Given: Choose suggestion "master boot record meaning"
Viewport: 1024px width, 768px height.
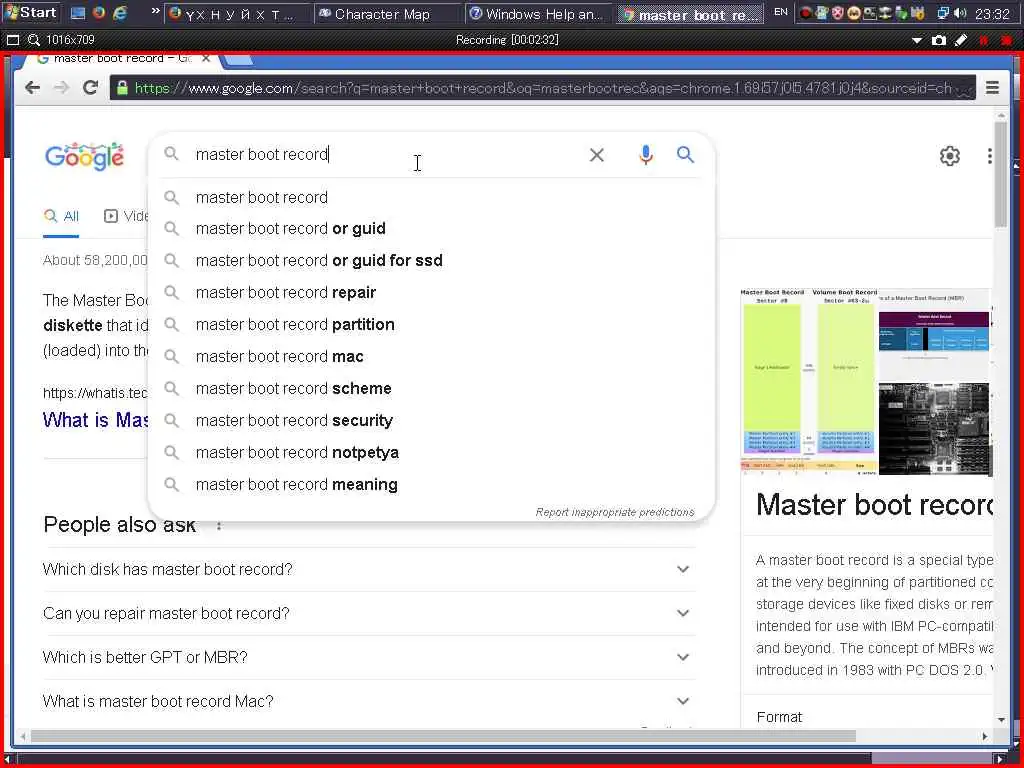Looking at the screenshot, I should coord(431,485).
